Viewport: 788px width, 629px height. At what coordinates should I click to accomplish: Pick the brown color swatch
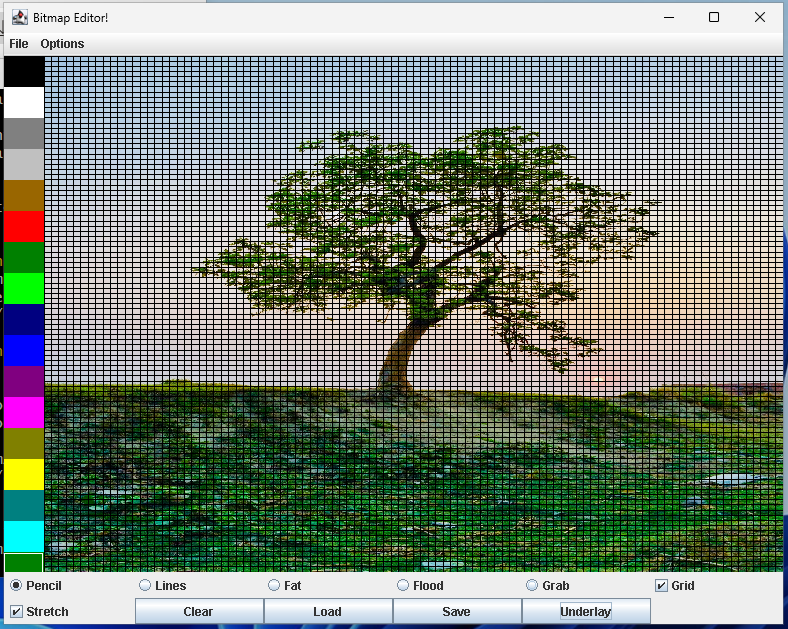pyautogui.click(x=24, y=195)
